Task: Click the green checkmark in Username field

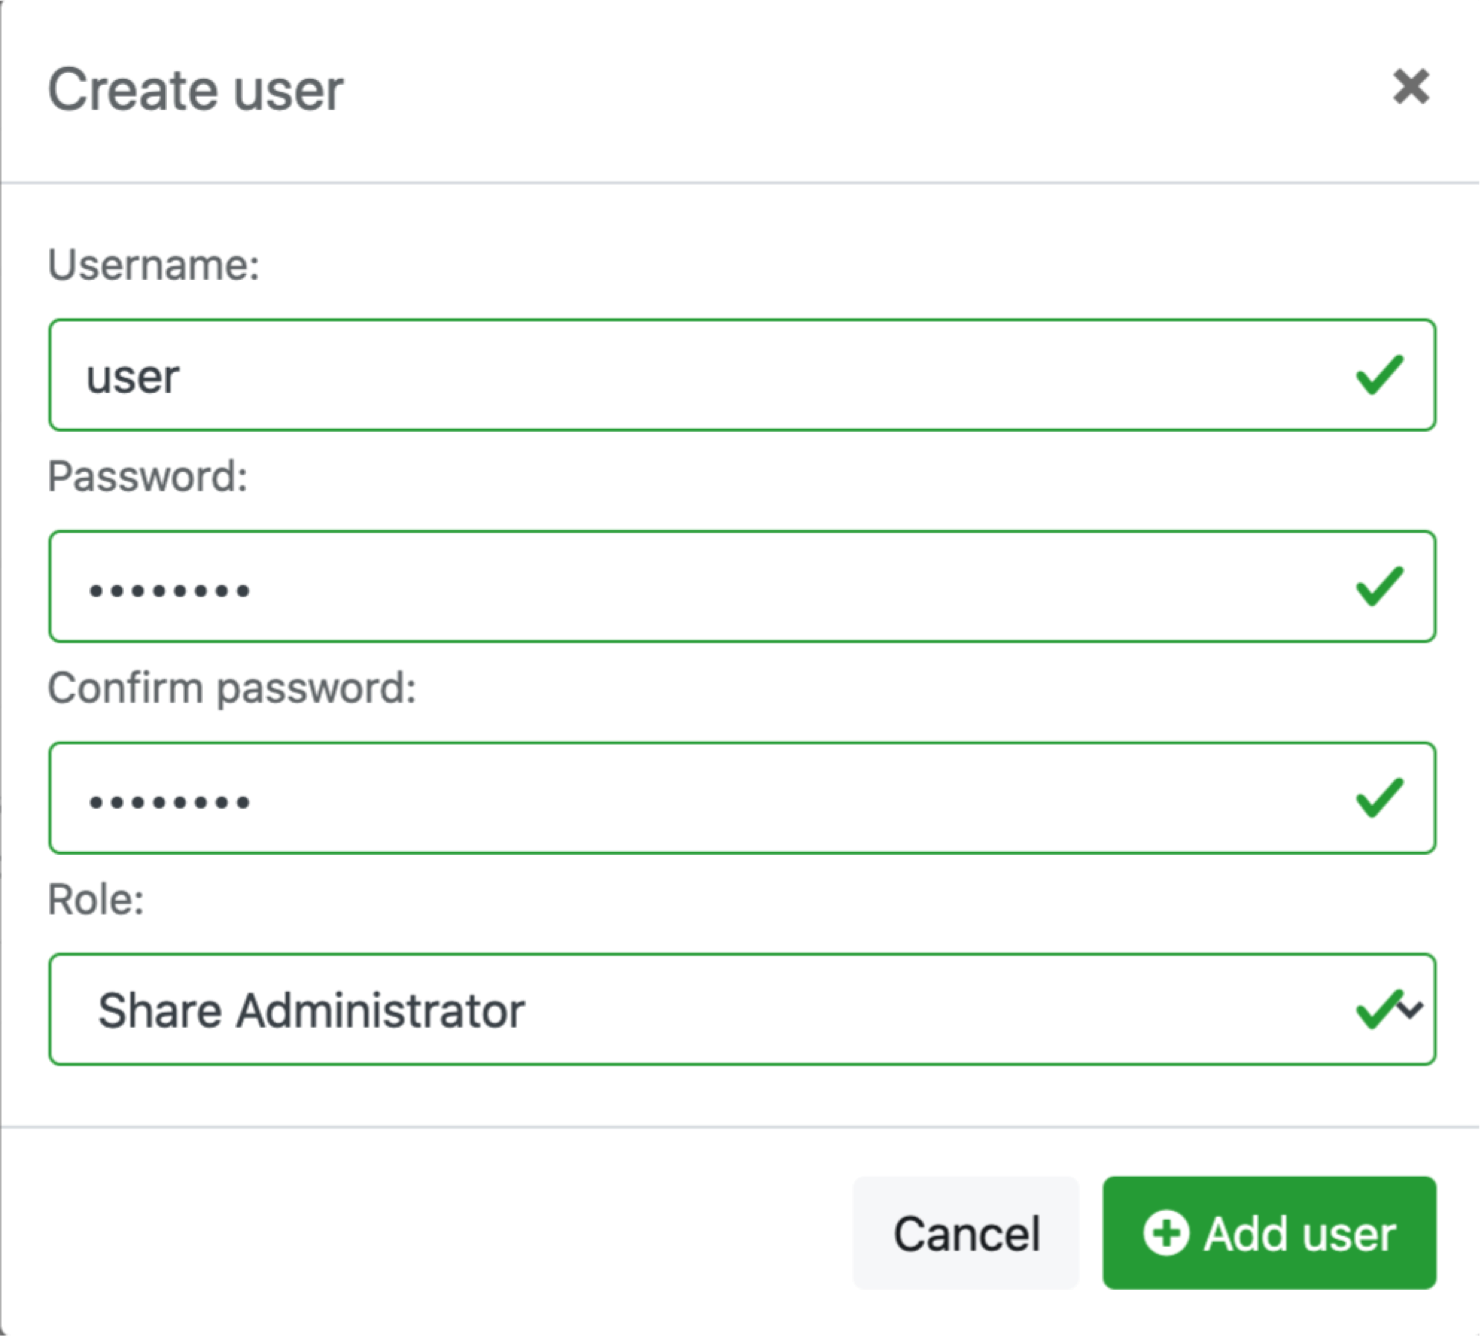Action: pyautogui.click(x=1379, y=375)
